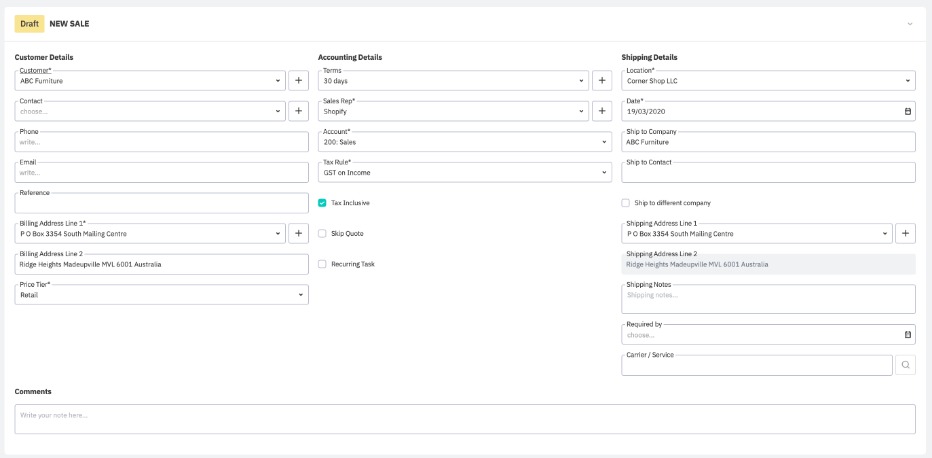Add shipping address using plus icon
The image size is (932, 458).
[x=905, y=234]
